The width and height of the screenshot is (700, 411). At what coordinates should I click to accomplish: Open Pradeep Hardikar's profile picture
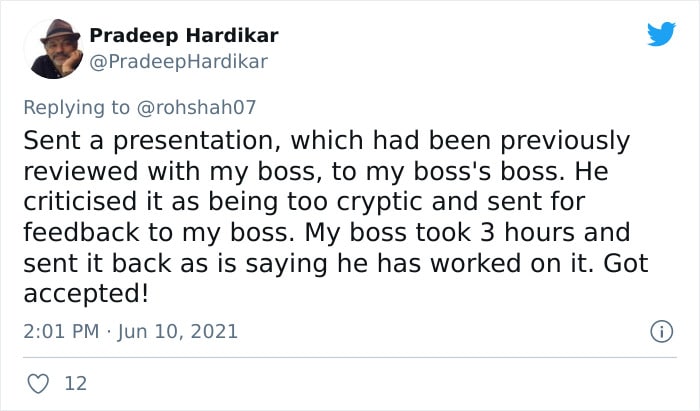click(56, 49)
